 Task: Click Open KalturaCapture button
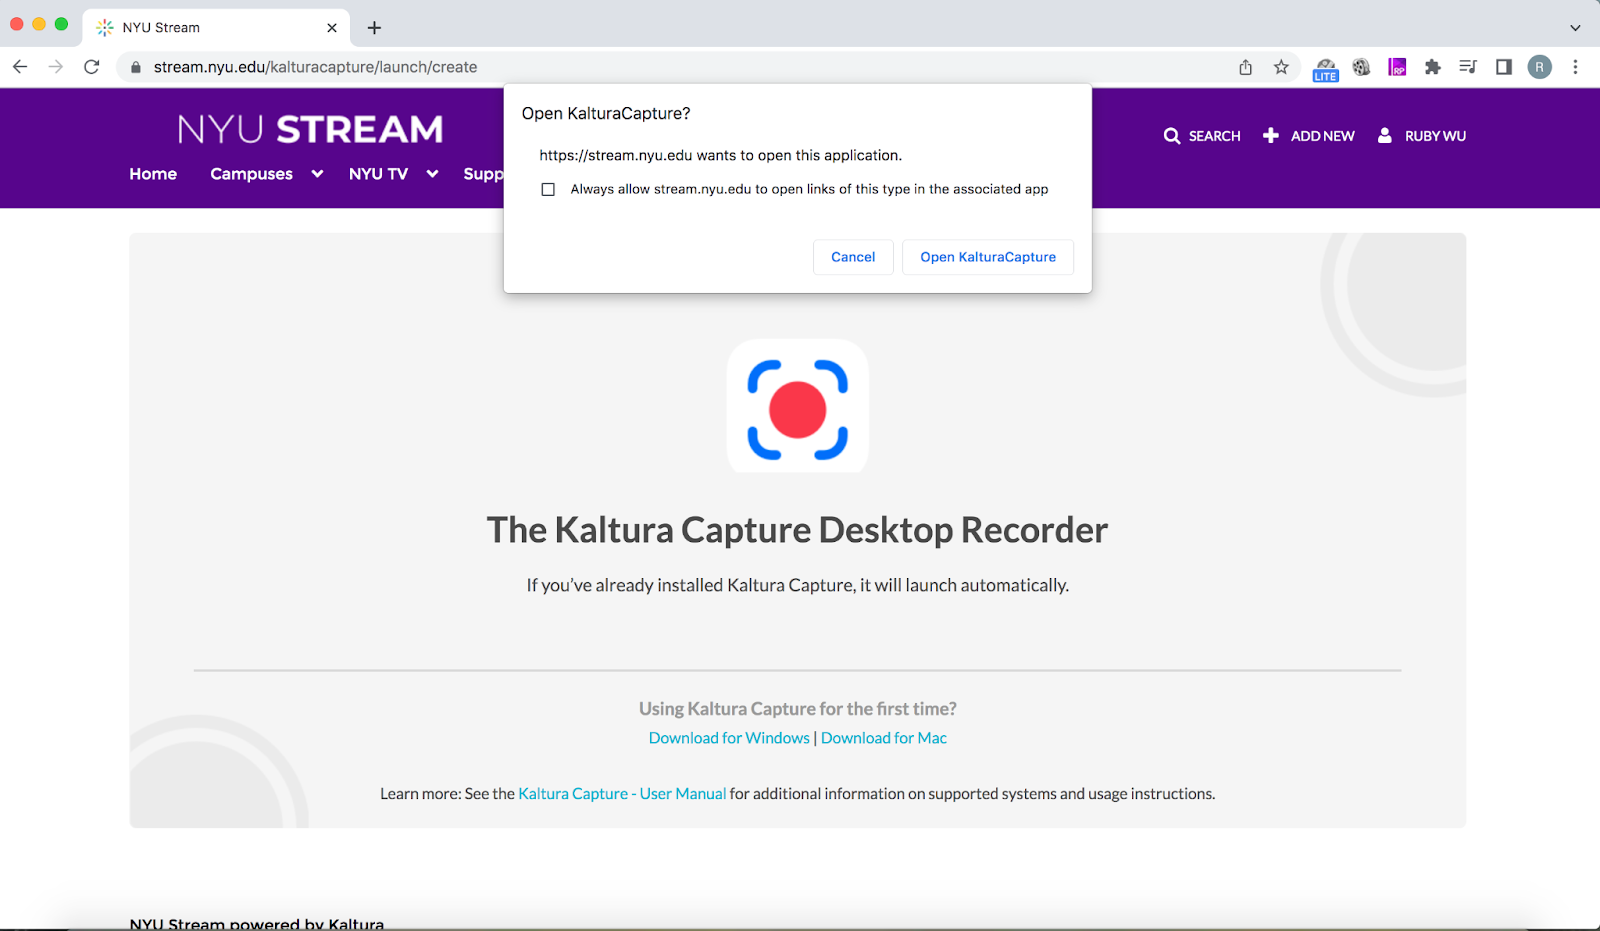988,257
